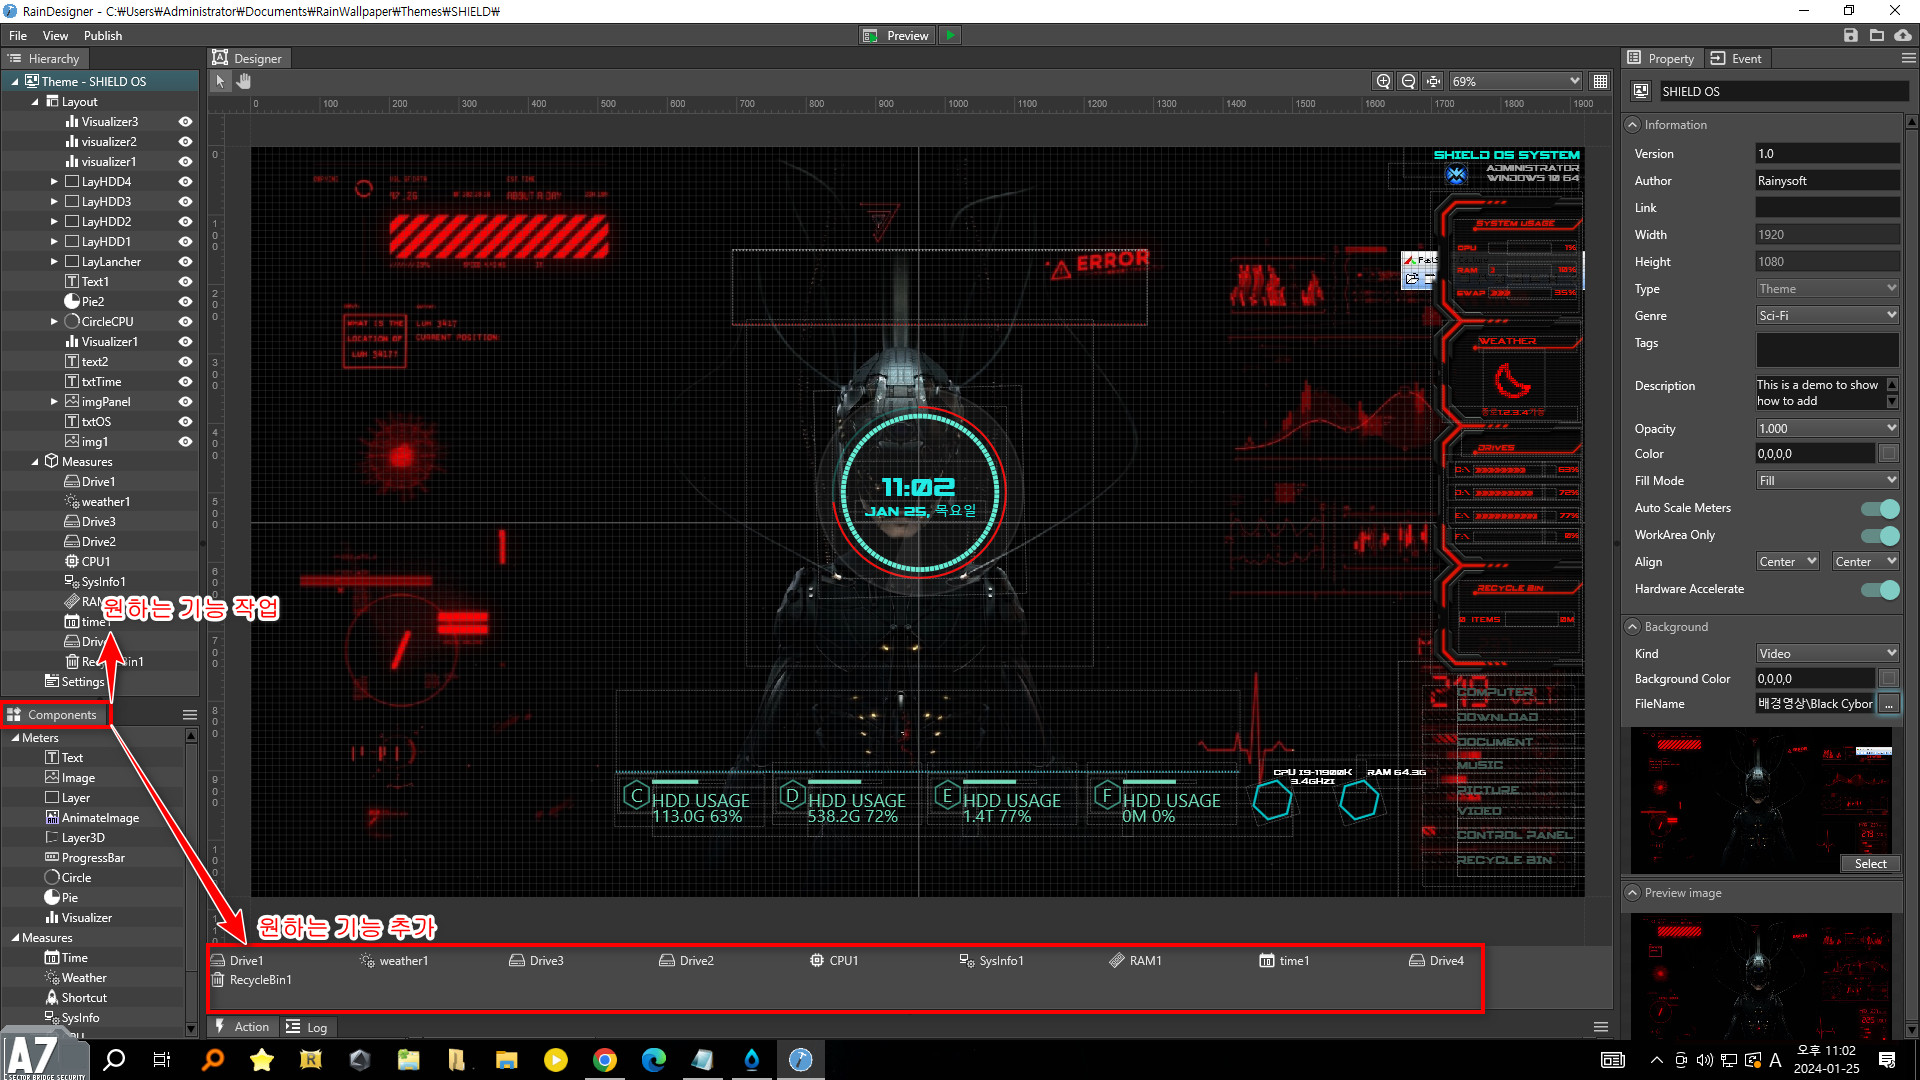
Task: Click the cloud upload publish icon
Action: coord(1903,35)
